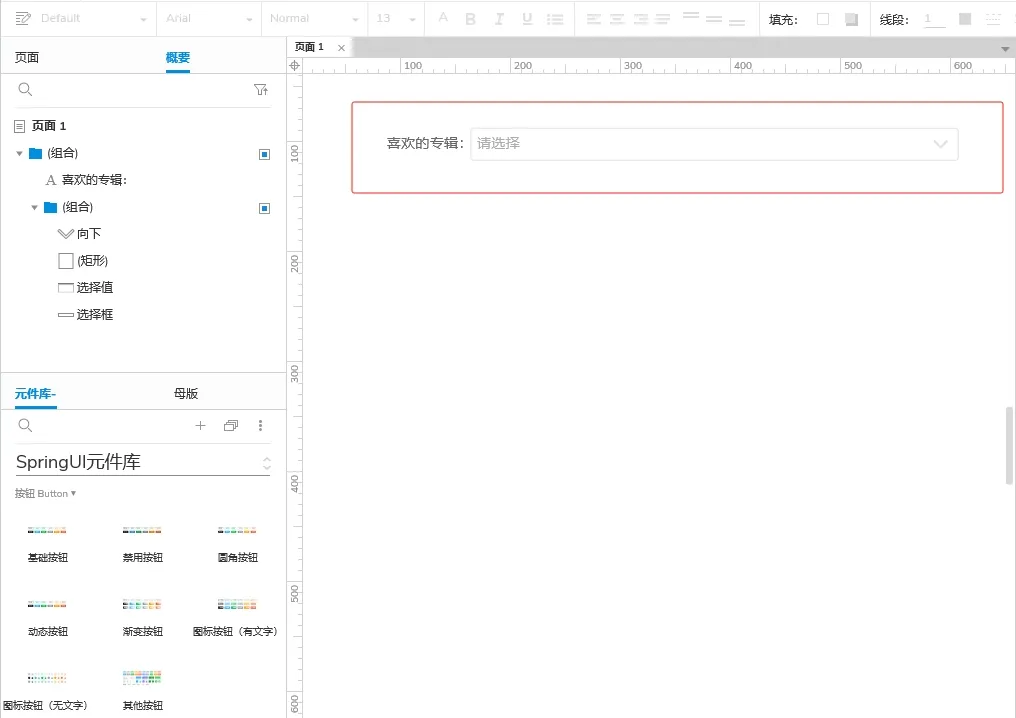Click the add library plus icon
This screenshot has height=718, width=1016.
[x=200, y=425]
